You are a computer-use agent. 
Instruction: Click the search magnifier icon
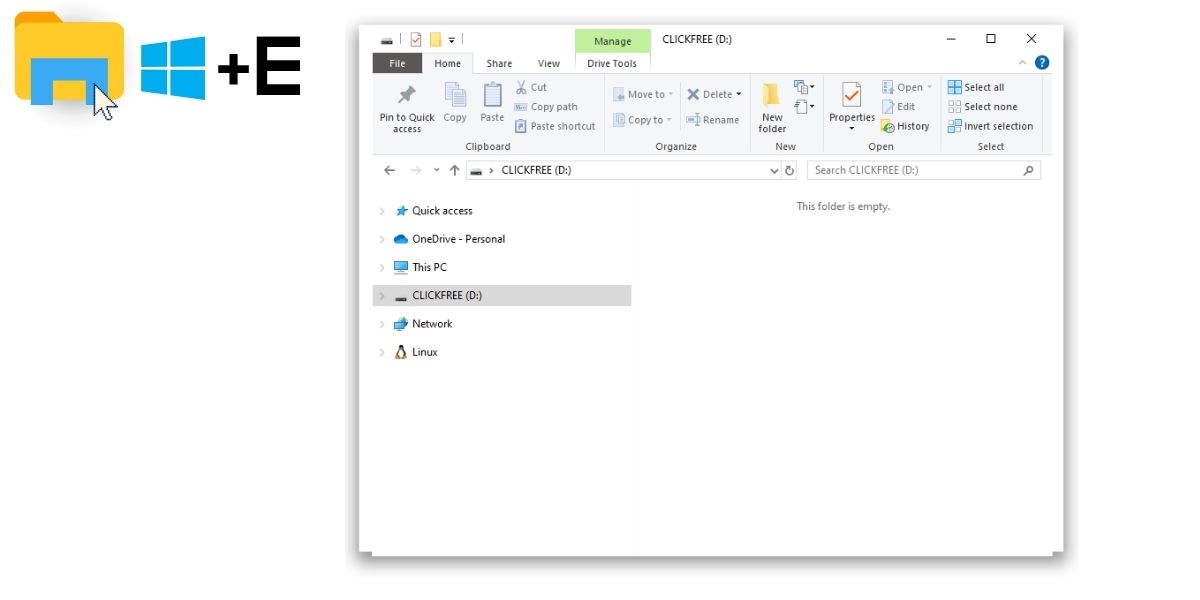pyautogui.click(x=1028, y=170)
